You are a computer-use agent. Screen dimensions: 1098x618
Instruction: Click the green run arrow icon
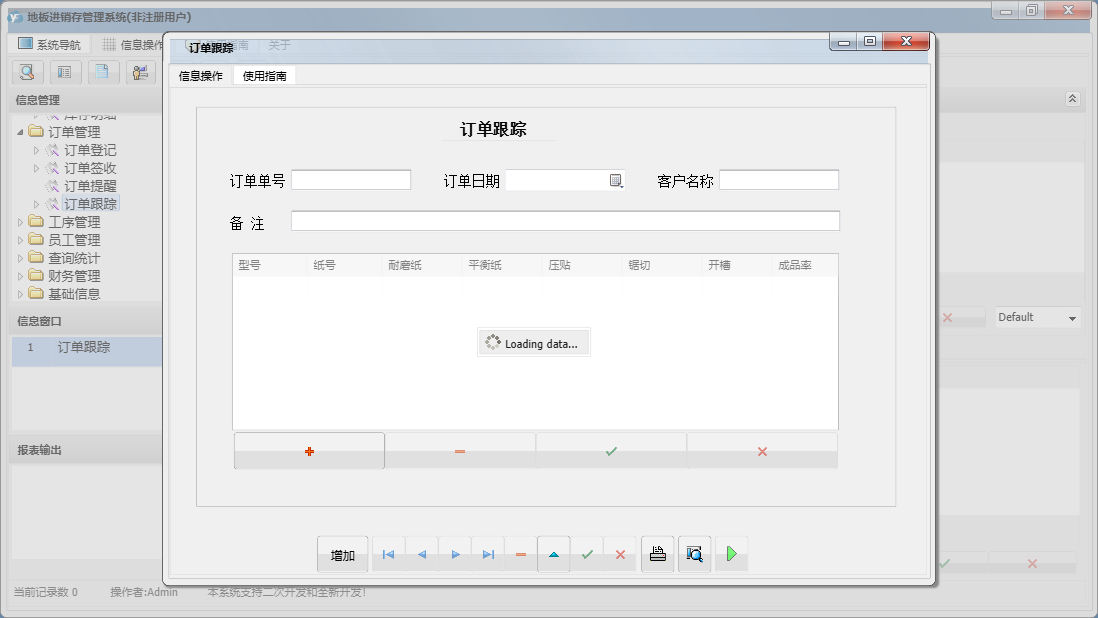(x=731, y=553)
